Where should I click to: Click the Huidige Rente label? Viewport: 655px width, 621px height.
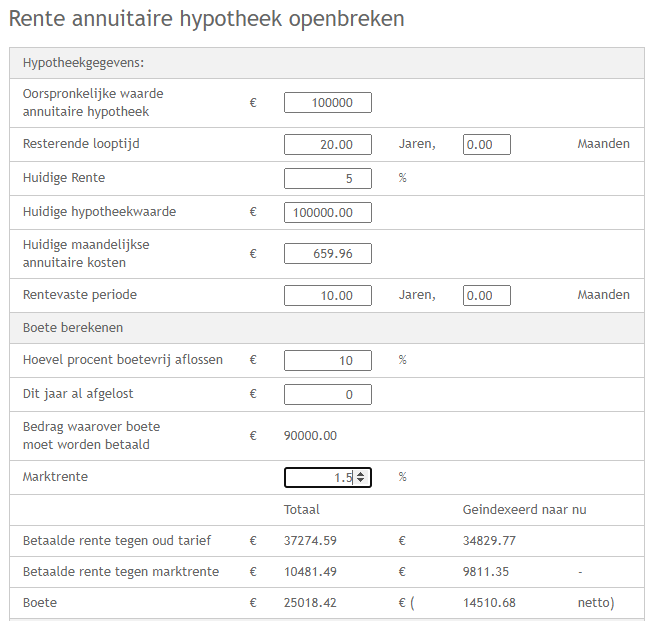coord(64,178)
